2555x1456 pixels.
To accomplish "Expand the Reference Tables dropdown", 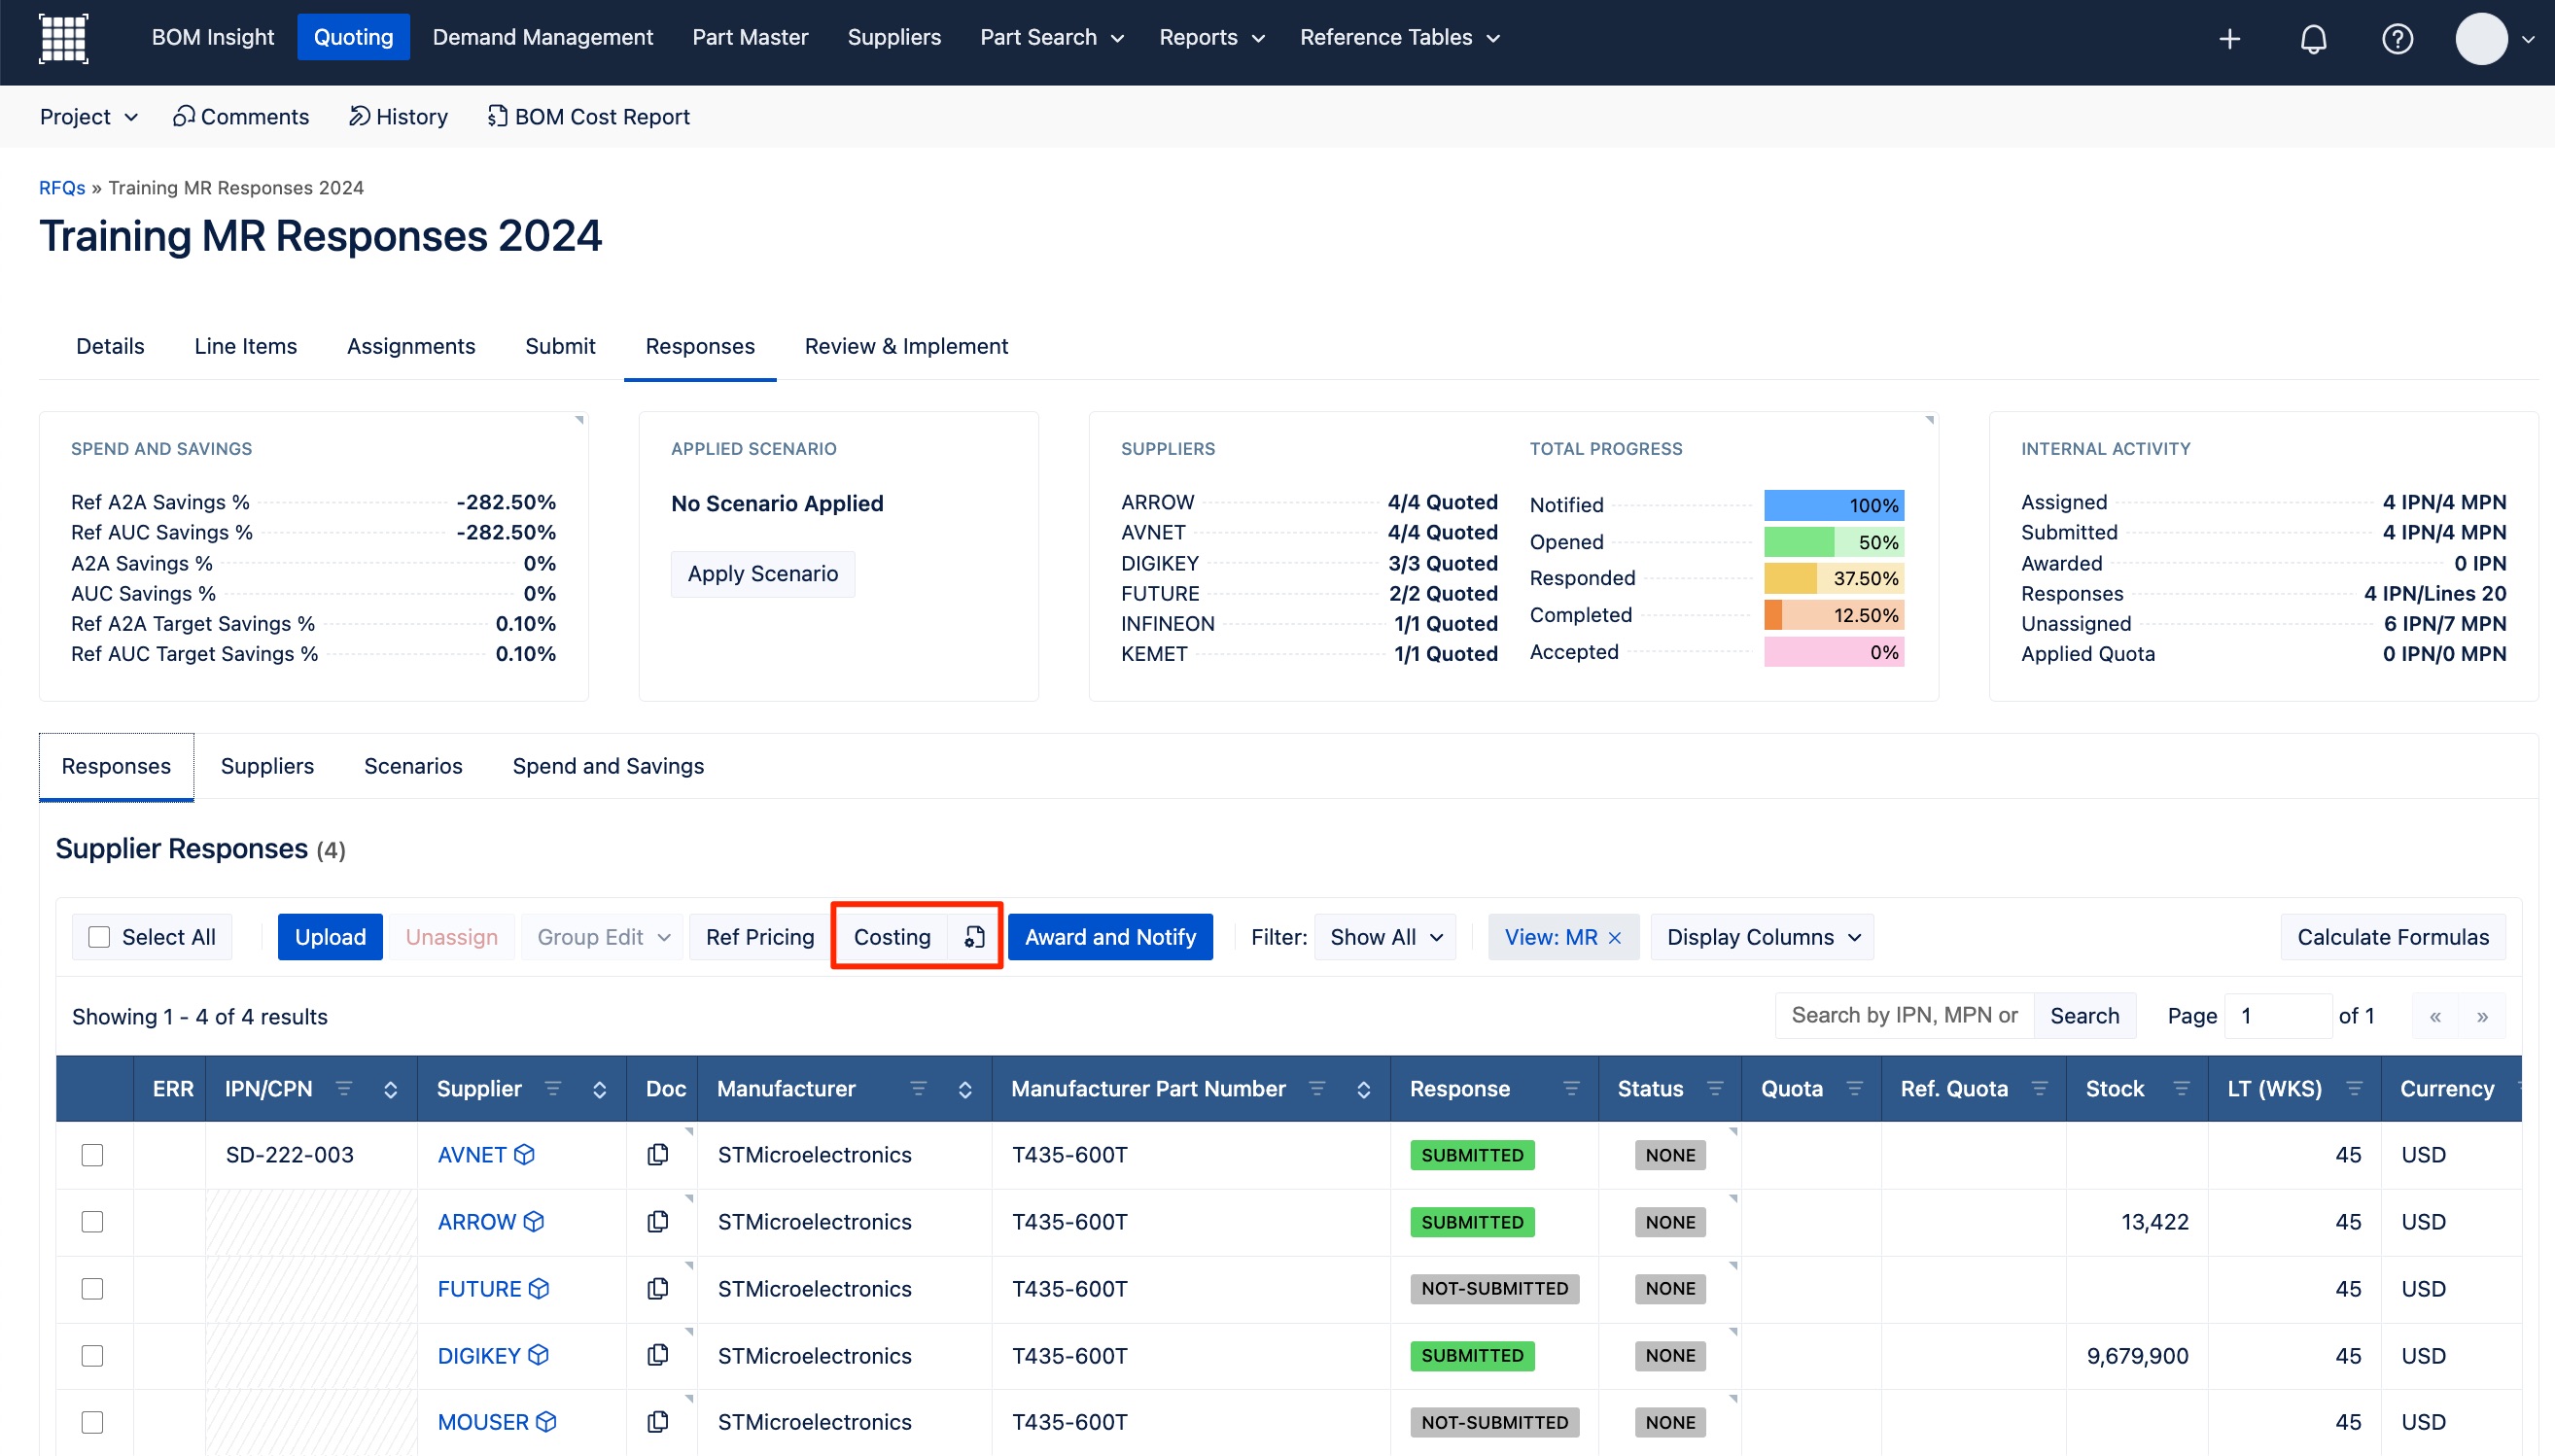I will coord(1399,37).
